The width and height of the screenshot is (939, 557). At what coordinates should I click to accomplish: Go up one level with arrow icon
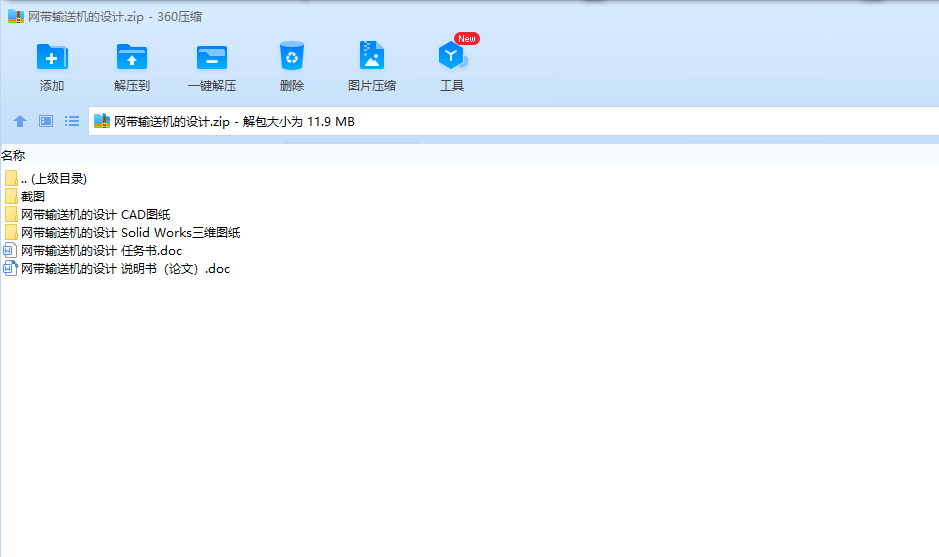tap(20, 122)
